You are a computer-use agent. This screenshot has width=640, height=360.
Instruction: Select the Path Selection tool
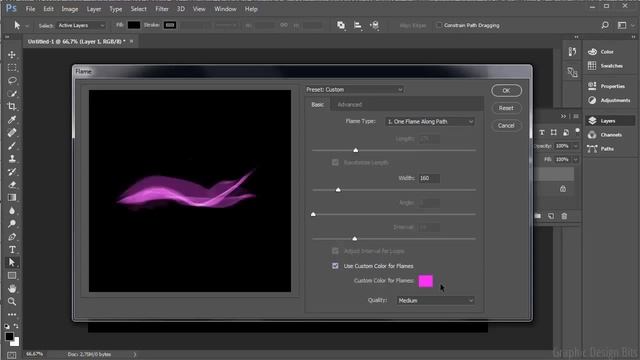(x=12, y=262)
